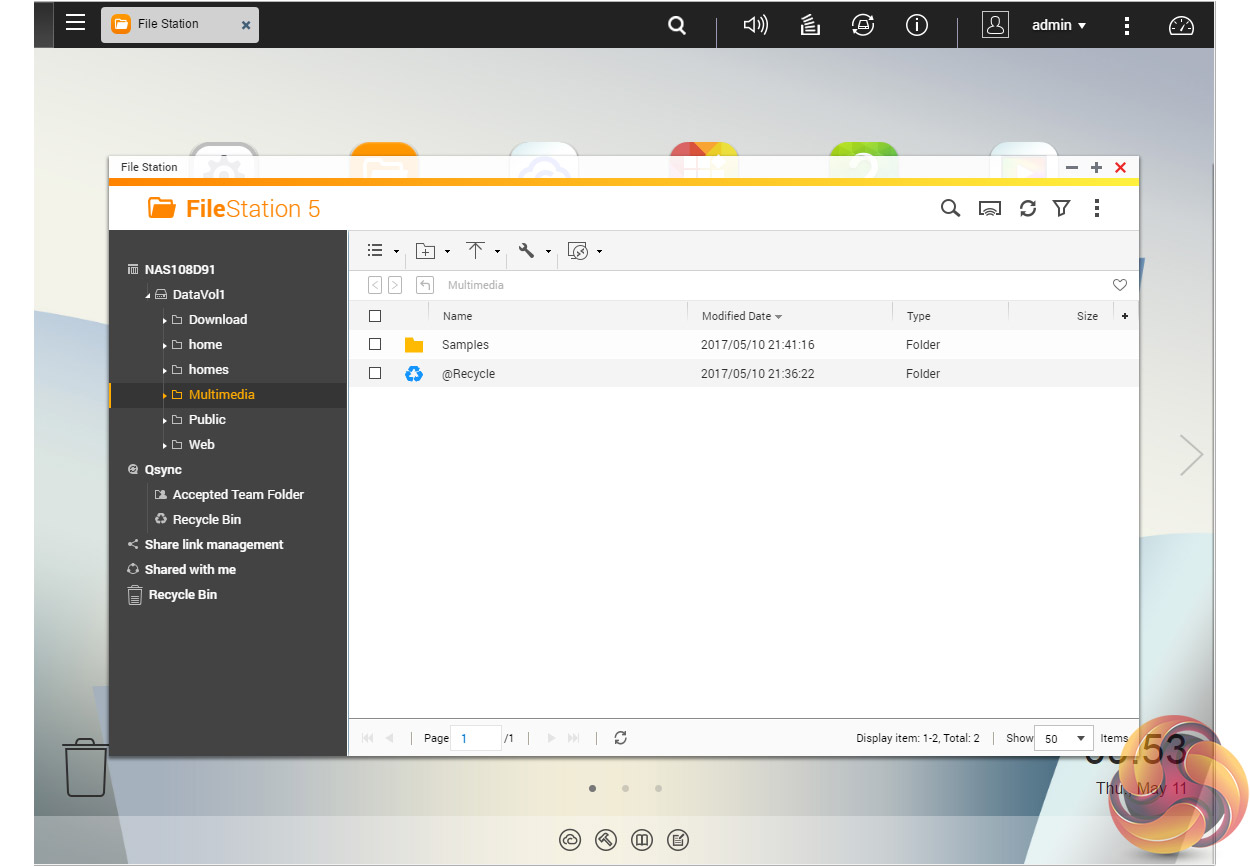Click the bottom bar book icon

pos(642,840)
